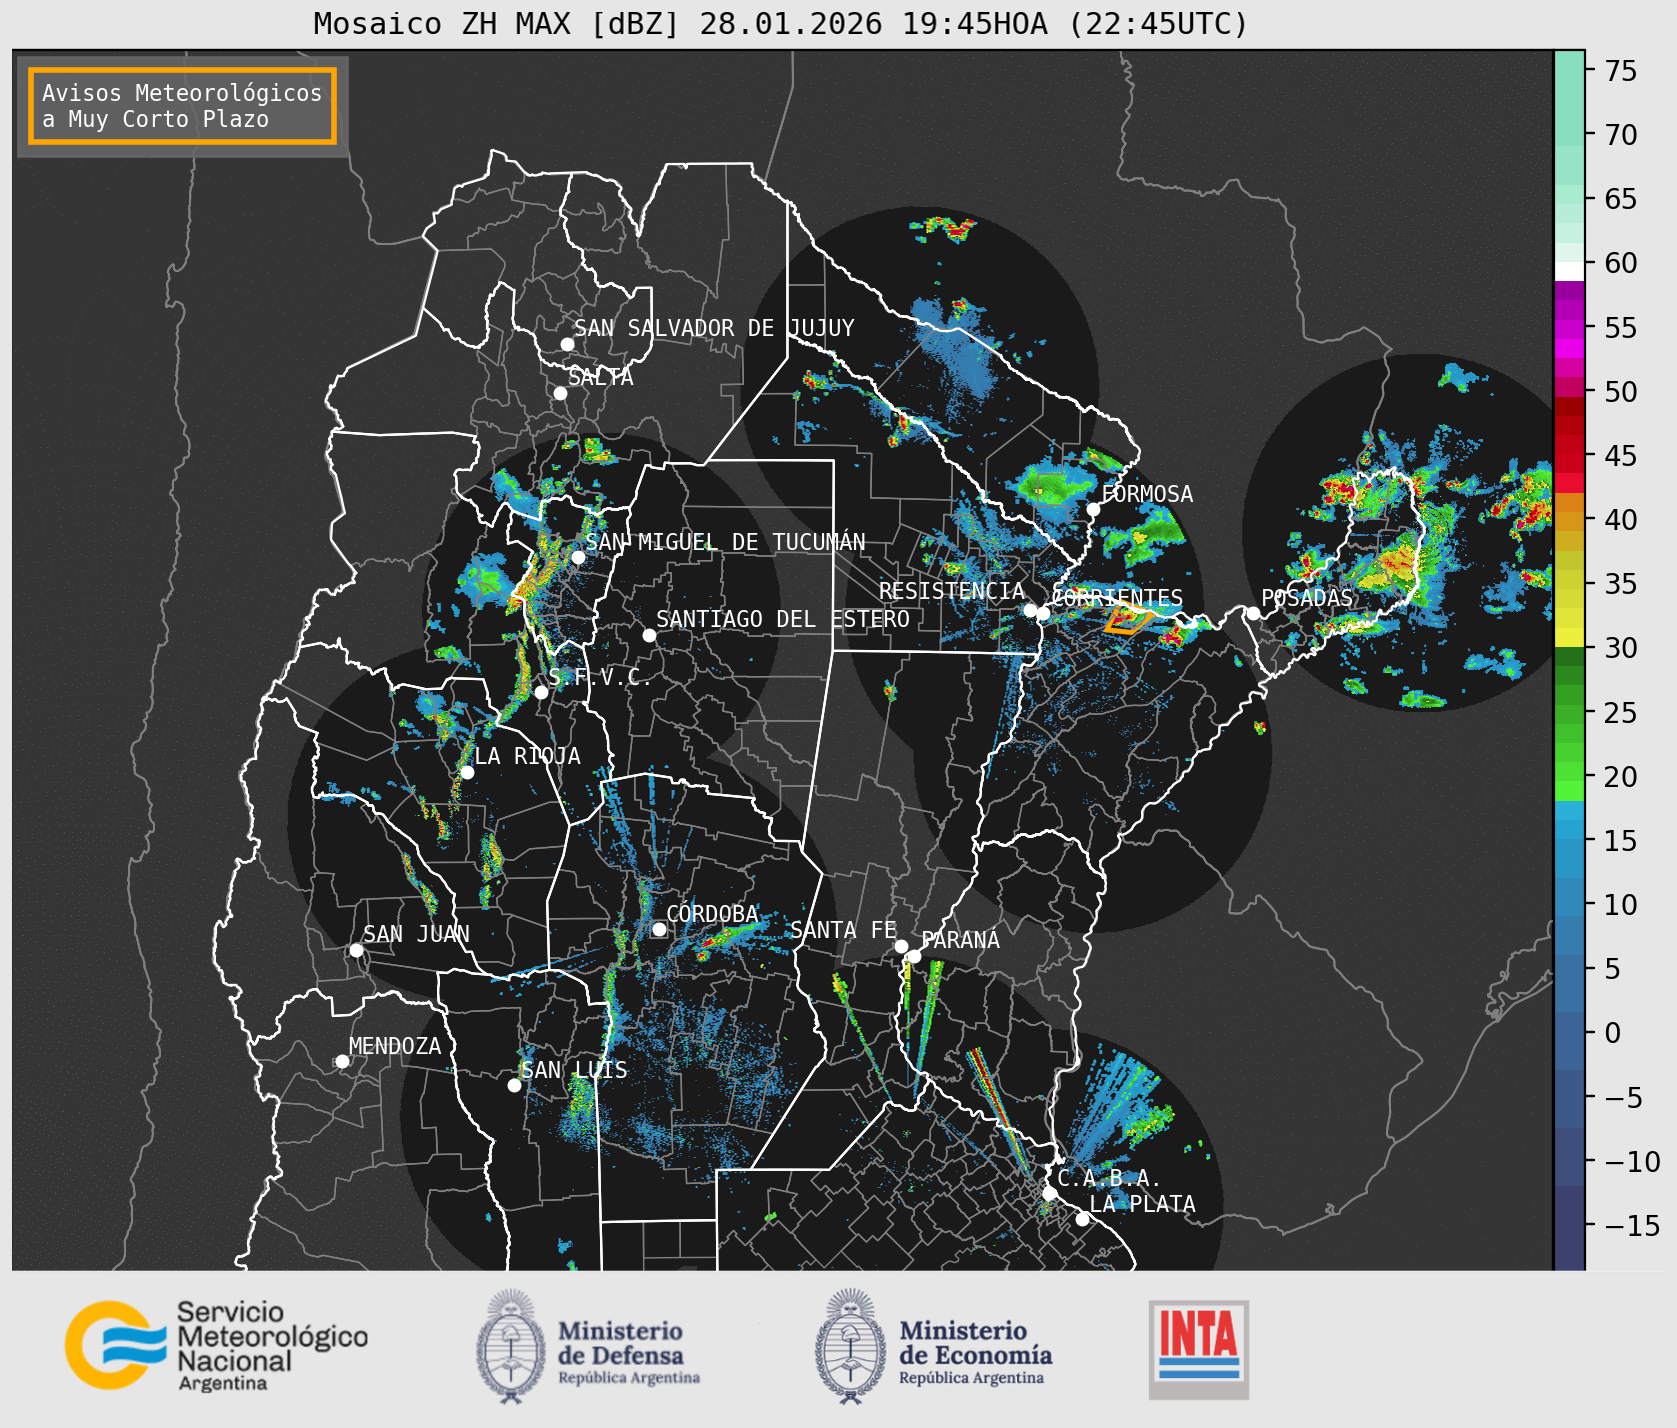Screen dimensions: 1677x1428
Task: Click the Ministerio de Defensa emblem
Action: coord(512,1345)
